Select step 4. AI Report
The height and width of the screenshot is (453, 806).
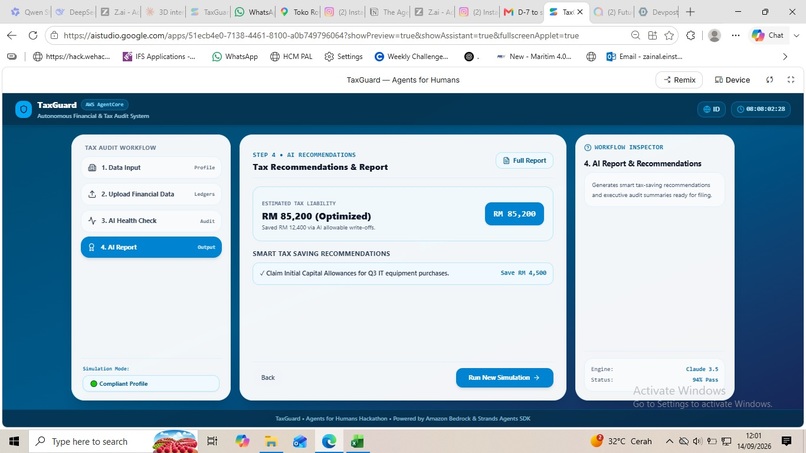coord(151,247)
